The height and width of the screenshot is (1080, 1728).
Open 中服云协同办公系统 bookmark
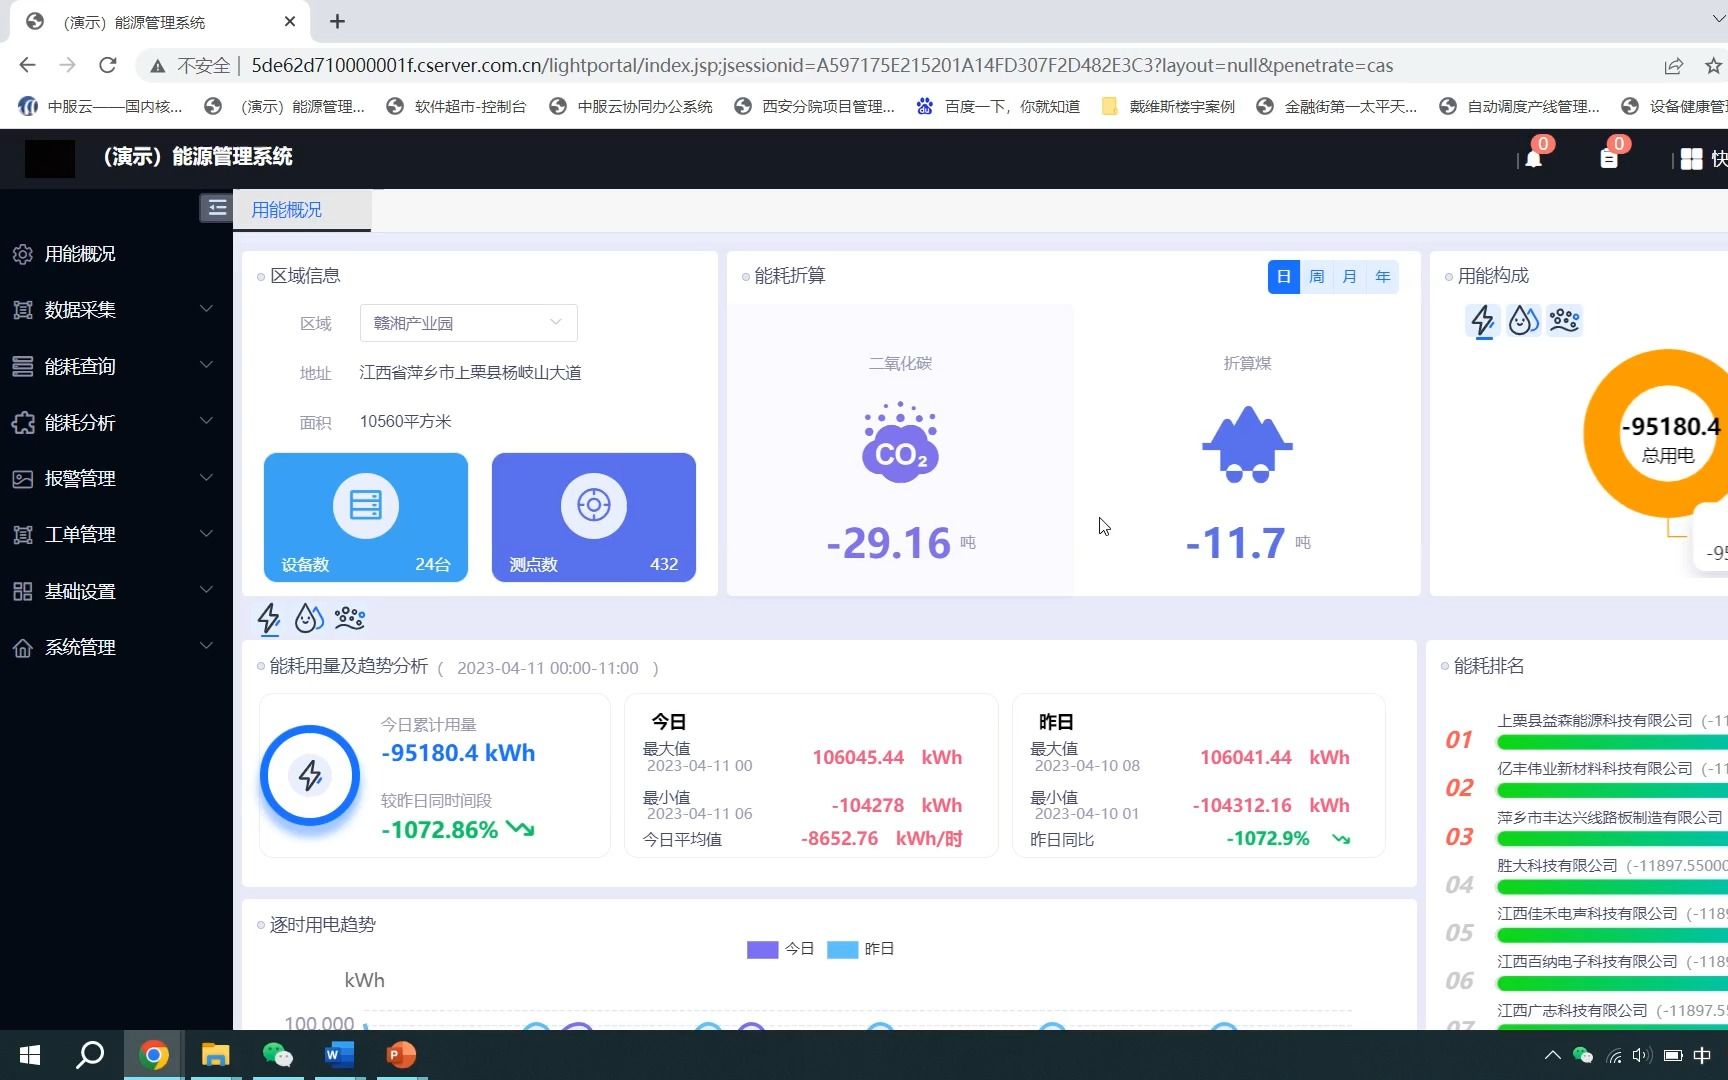[631, 106]
